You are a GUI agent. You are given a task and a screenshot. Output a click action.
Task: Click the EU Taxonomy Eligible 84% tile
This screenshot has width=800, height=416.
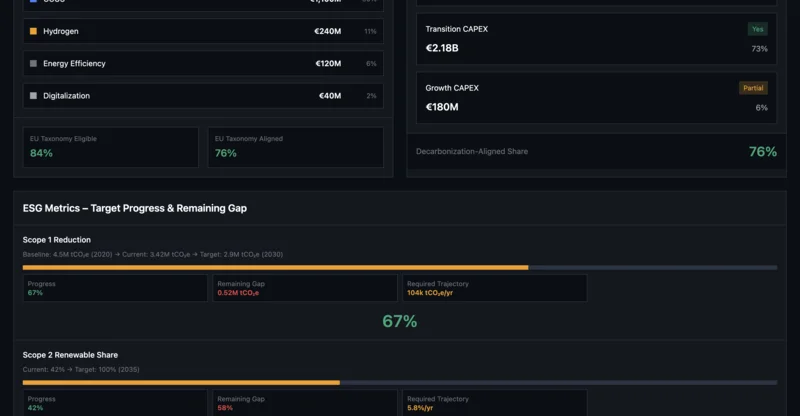point(111,147)
